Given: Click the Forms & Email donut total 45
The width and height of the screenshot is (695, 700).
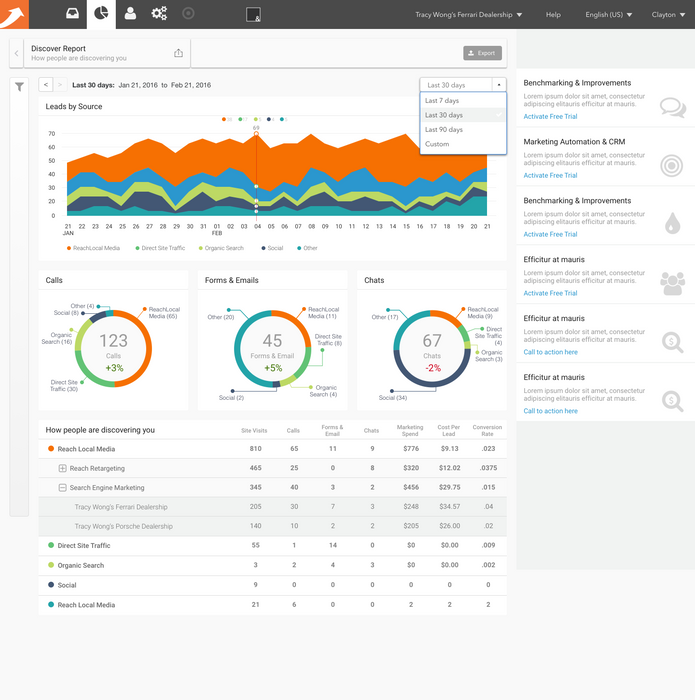Looking at the screenshot, I should [x=272, y=341].
